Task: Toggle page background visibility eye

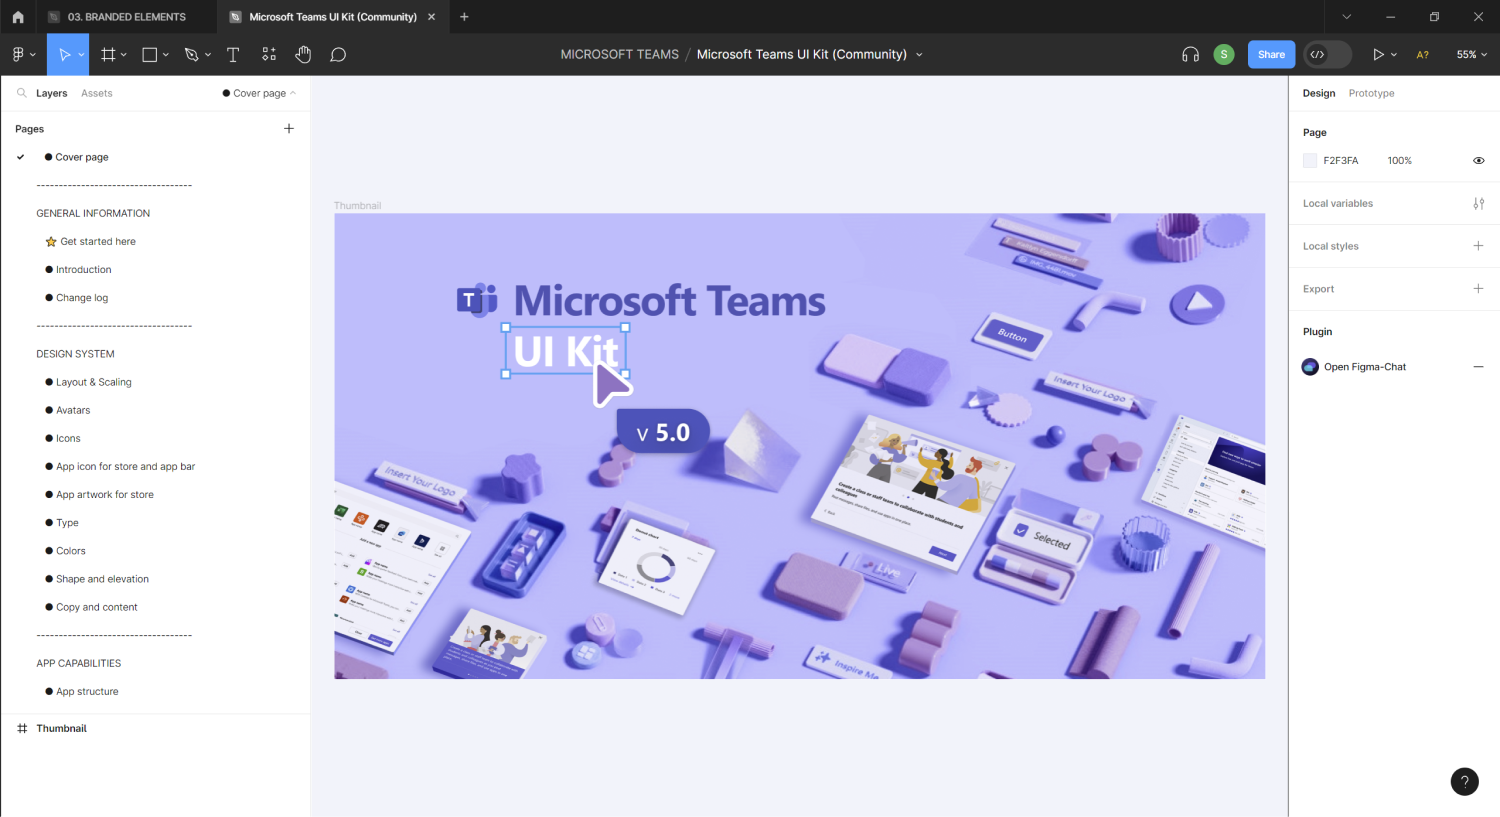Action: point(1479,161)
